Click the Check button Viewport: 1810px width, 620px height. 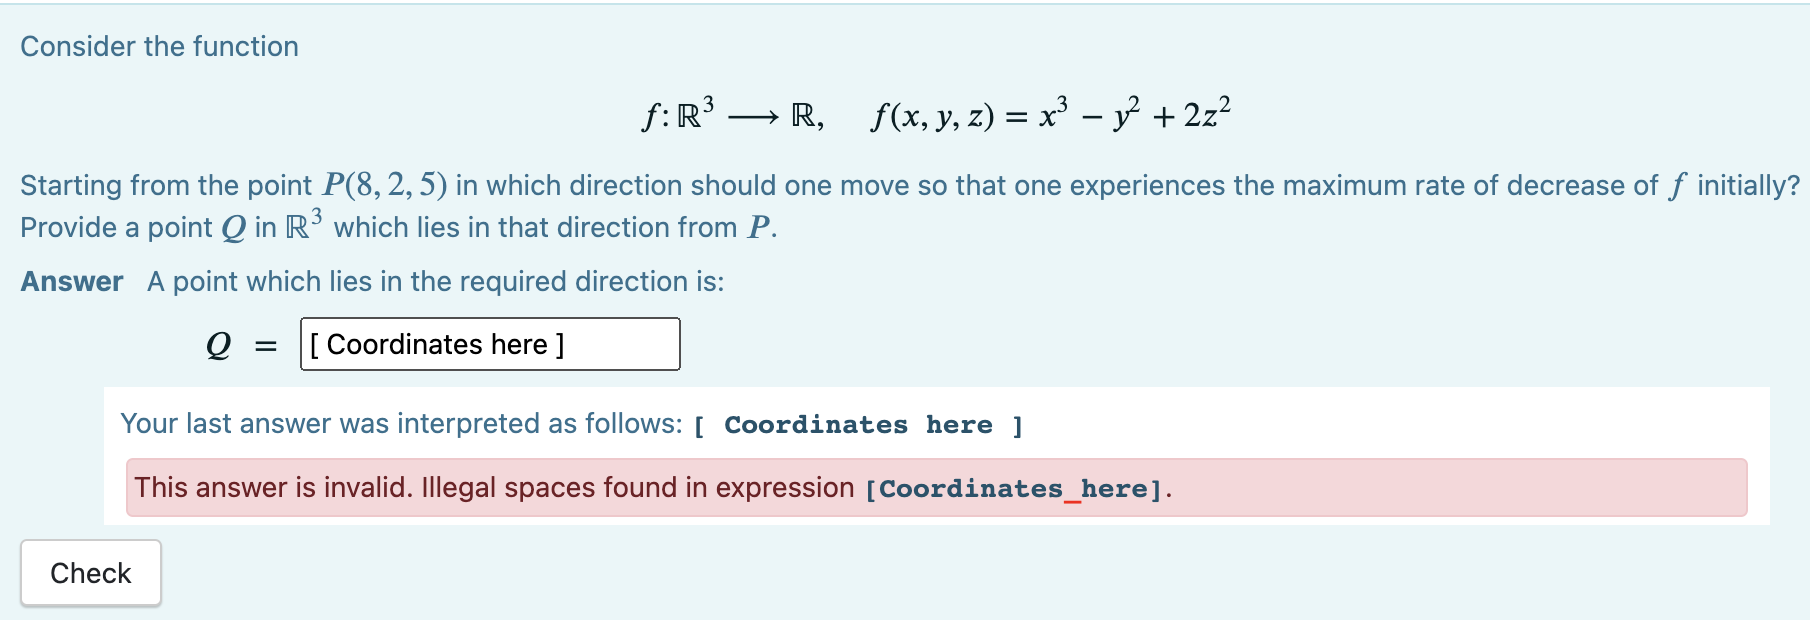tap(89, 572)
